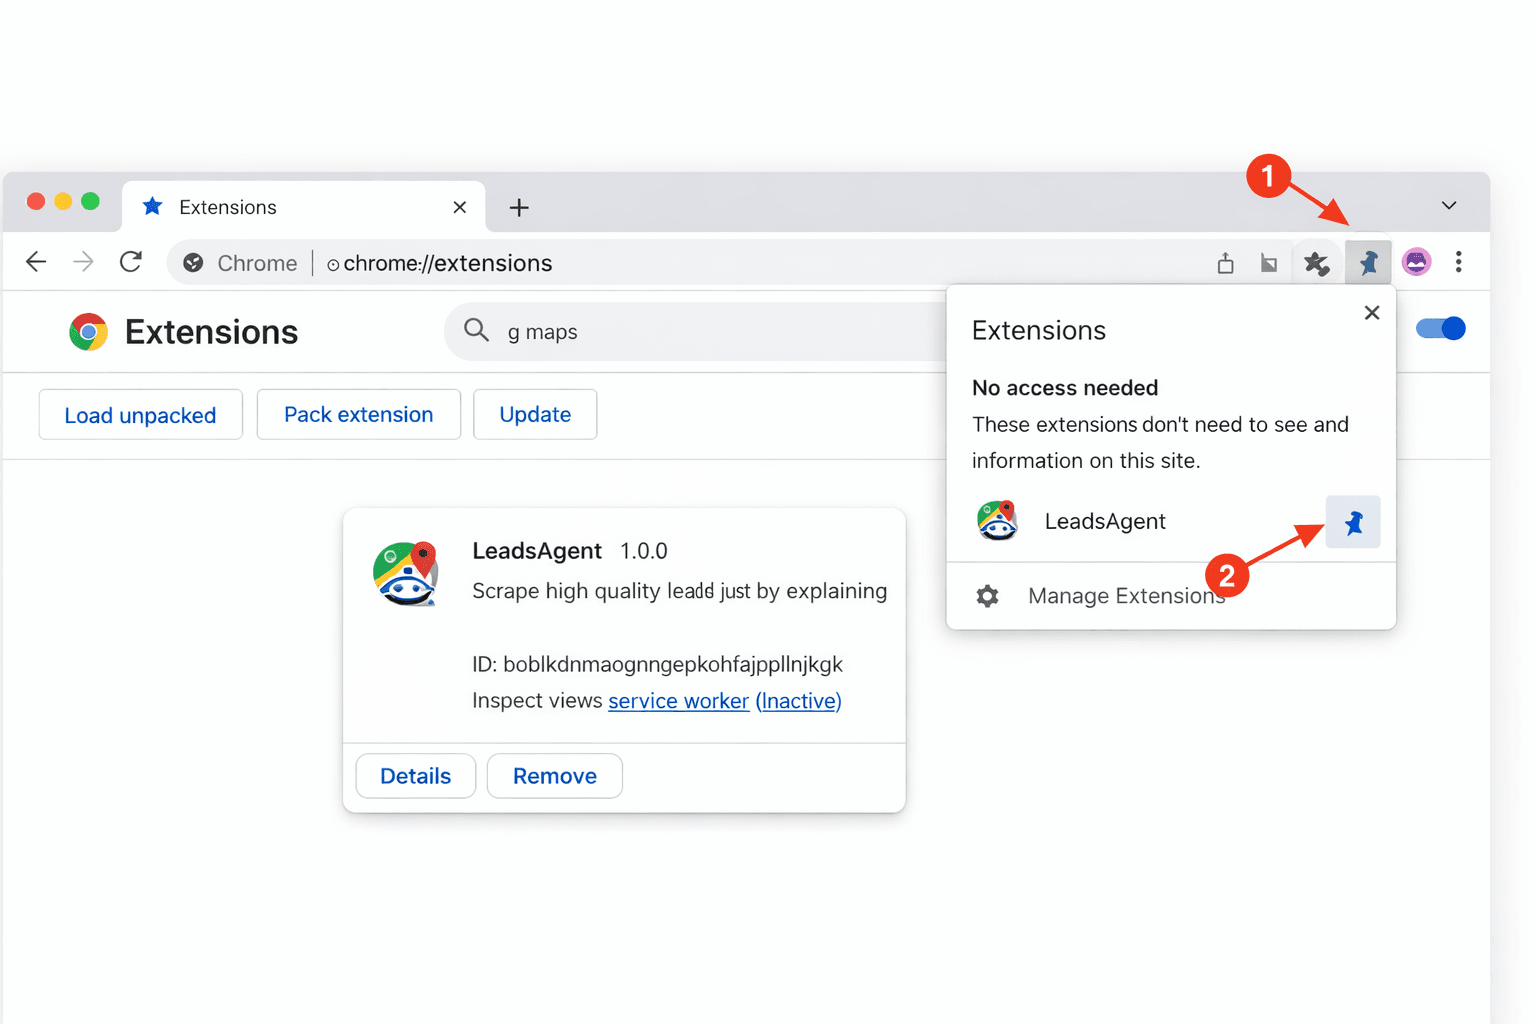
Task: Click the bookmark icon in the address bar
Action: (x=1268, y=262)
